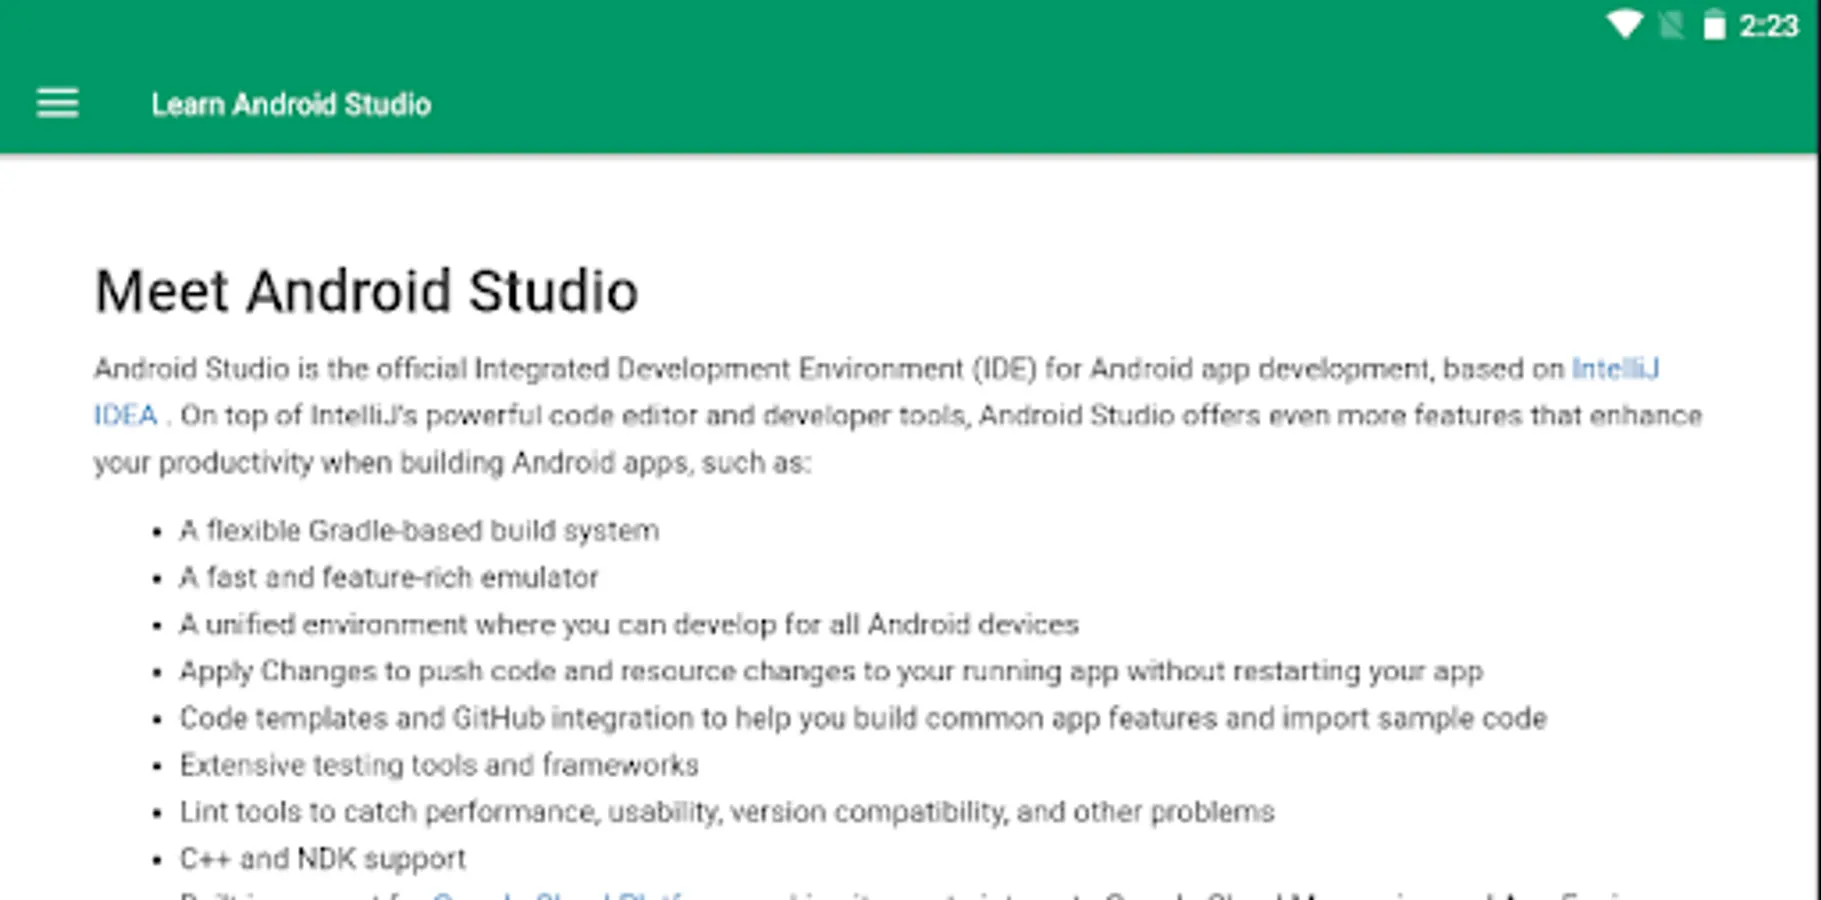Screen dimensions: 1821x900
Task: Click "A fast and feature-rich emulator" bullet
Action: [389, 577]
